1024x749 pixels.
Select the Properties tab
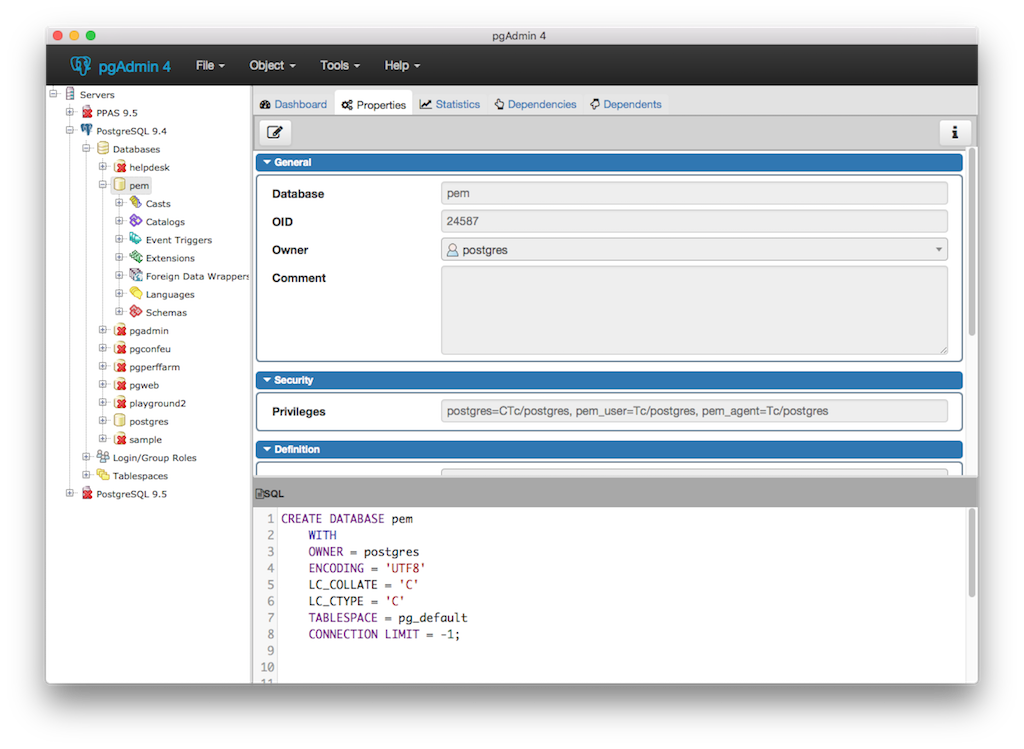[x=374, y=104]
